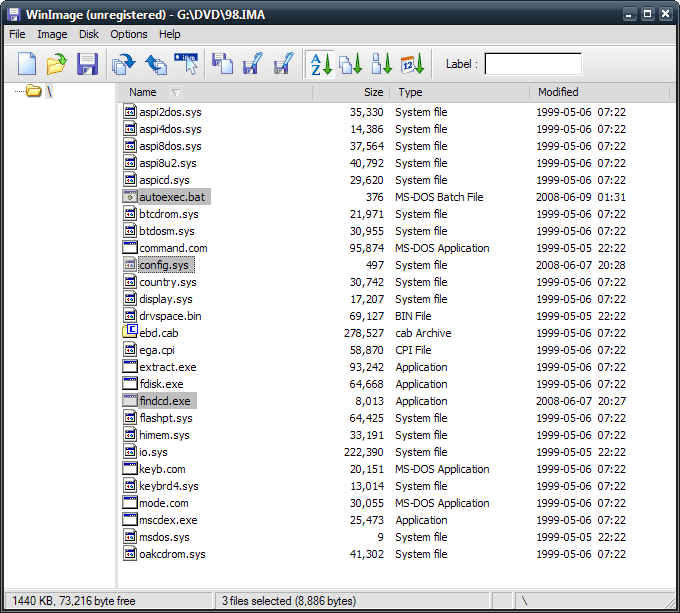The height and width of the screenshot is (613, 680).
Task: Sort by the Modified column header
Action: coord(558,92)
